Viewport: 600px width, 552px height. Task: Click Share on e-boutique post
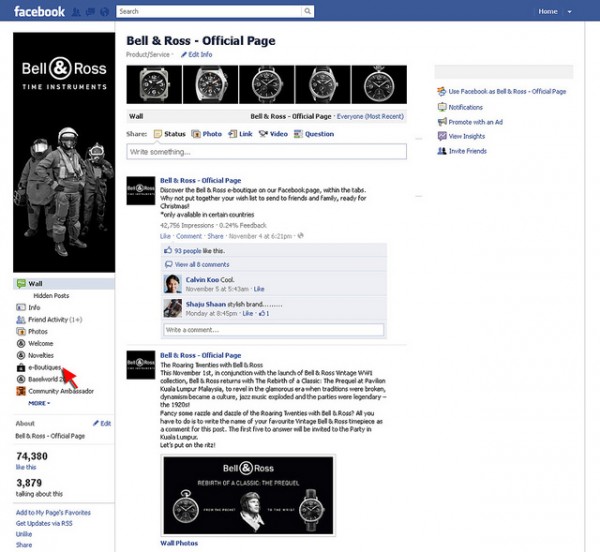[x=215, y=236]
